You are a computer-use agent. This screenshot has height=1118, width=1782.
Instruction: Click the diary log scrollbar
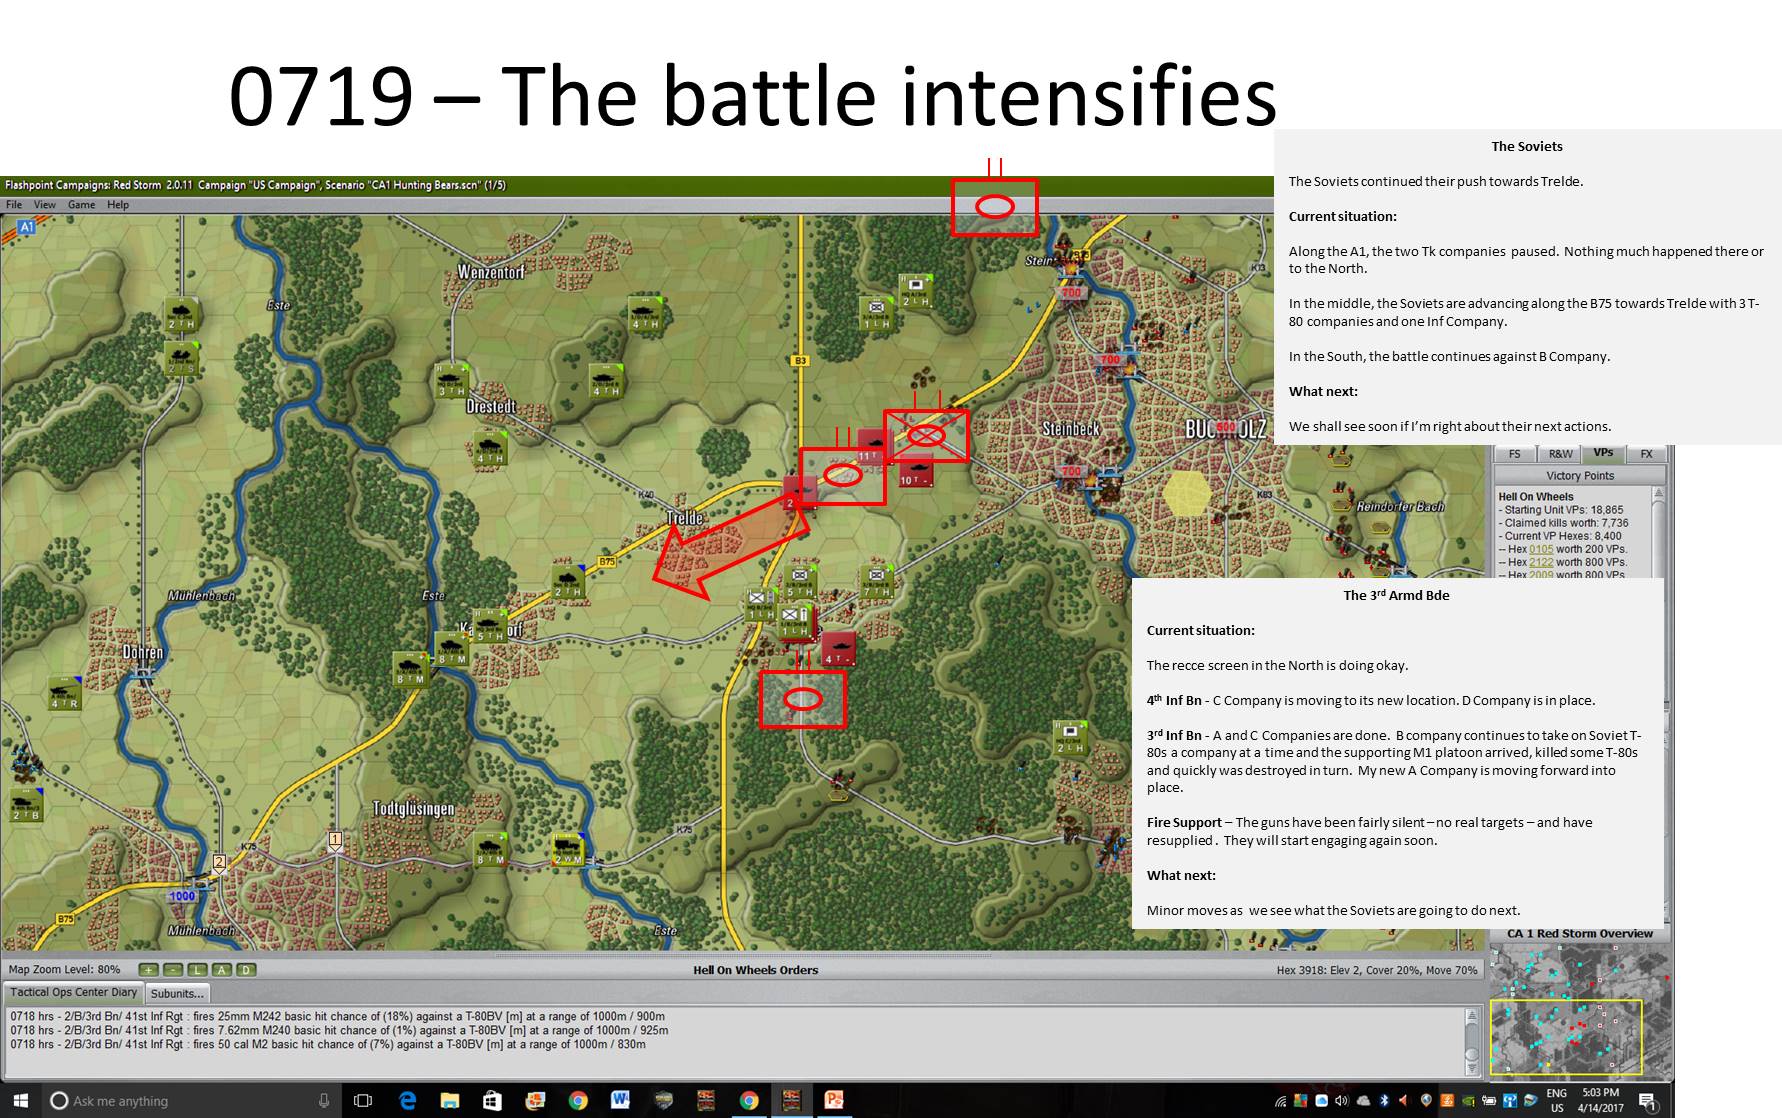coord(1471,1042)
